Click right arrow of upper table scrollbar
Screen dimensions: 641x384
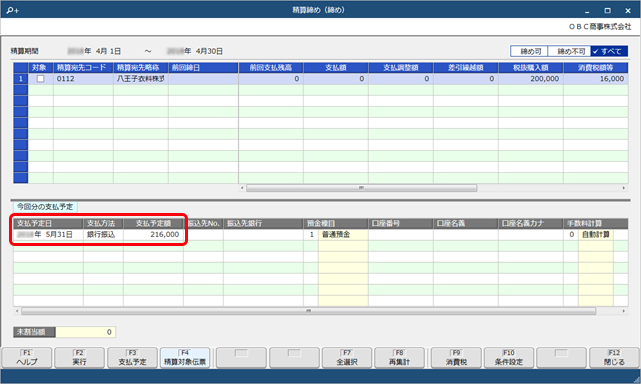pyautogui.click(x=624, y=188)
